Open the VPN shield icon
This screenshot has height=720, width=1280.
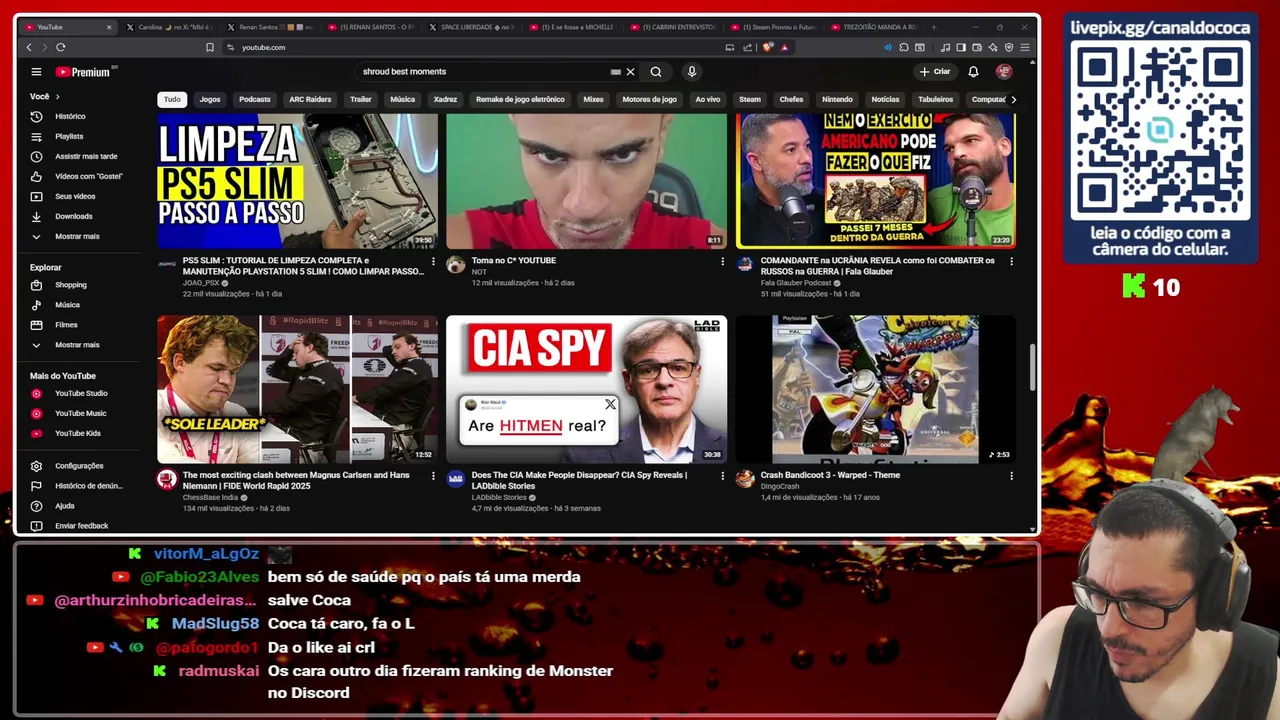[1009, 47]
